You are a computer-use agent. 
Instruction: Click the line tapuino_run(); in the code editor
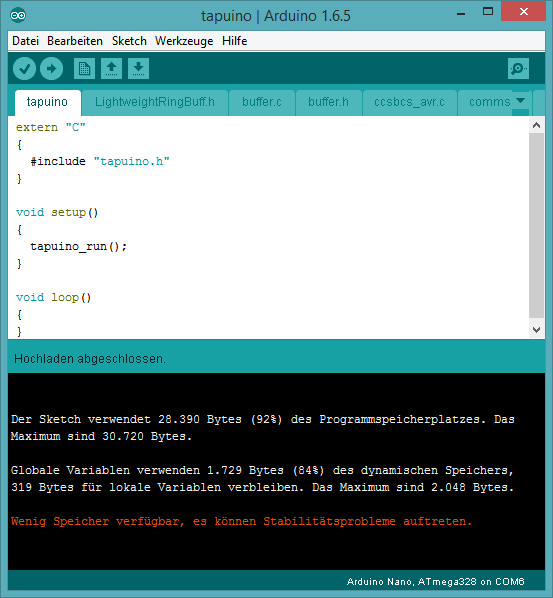pyautogui.click(x=78, y=247)
